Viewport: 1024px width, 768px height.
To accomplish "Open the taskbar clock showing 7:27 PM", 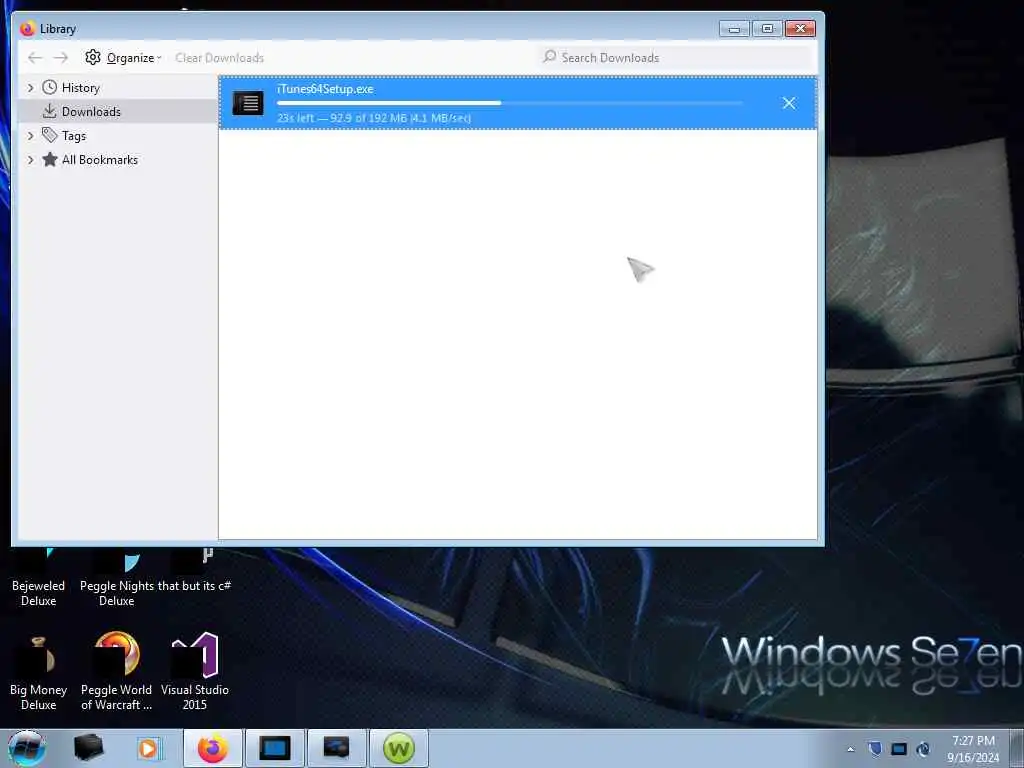I will tap(973, 749).
